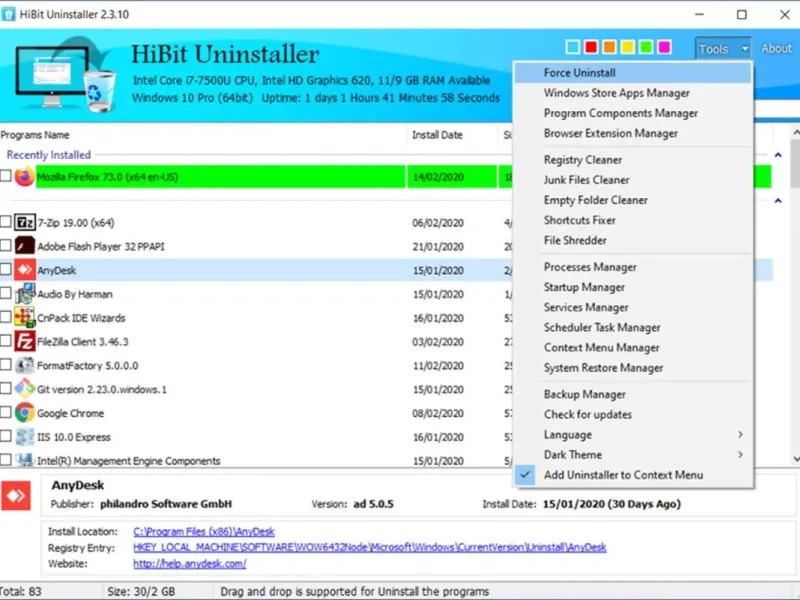This screenshot has width=800, height=600.
Task: Pick the yellow theme color swatch
Action: click(x=628, y=47)
